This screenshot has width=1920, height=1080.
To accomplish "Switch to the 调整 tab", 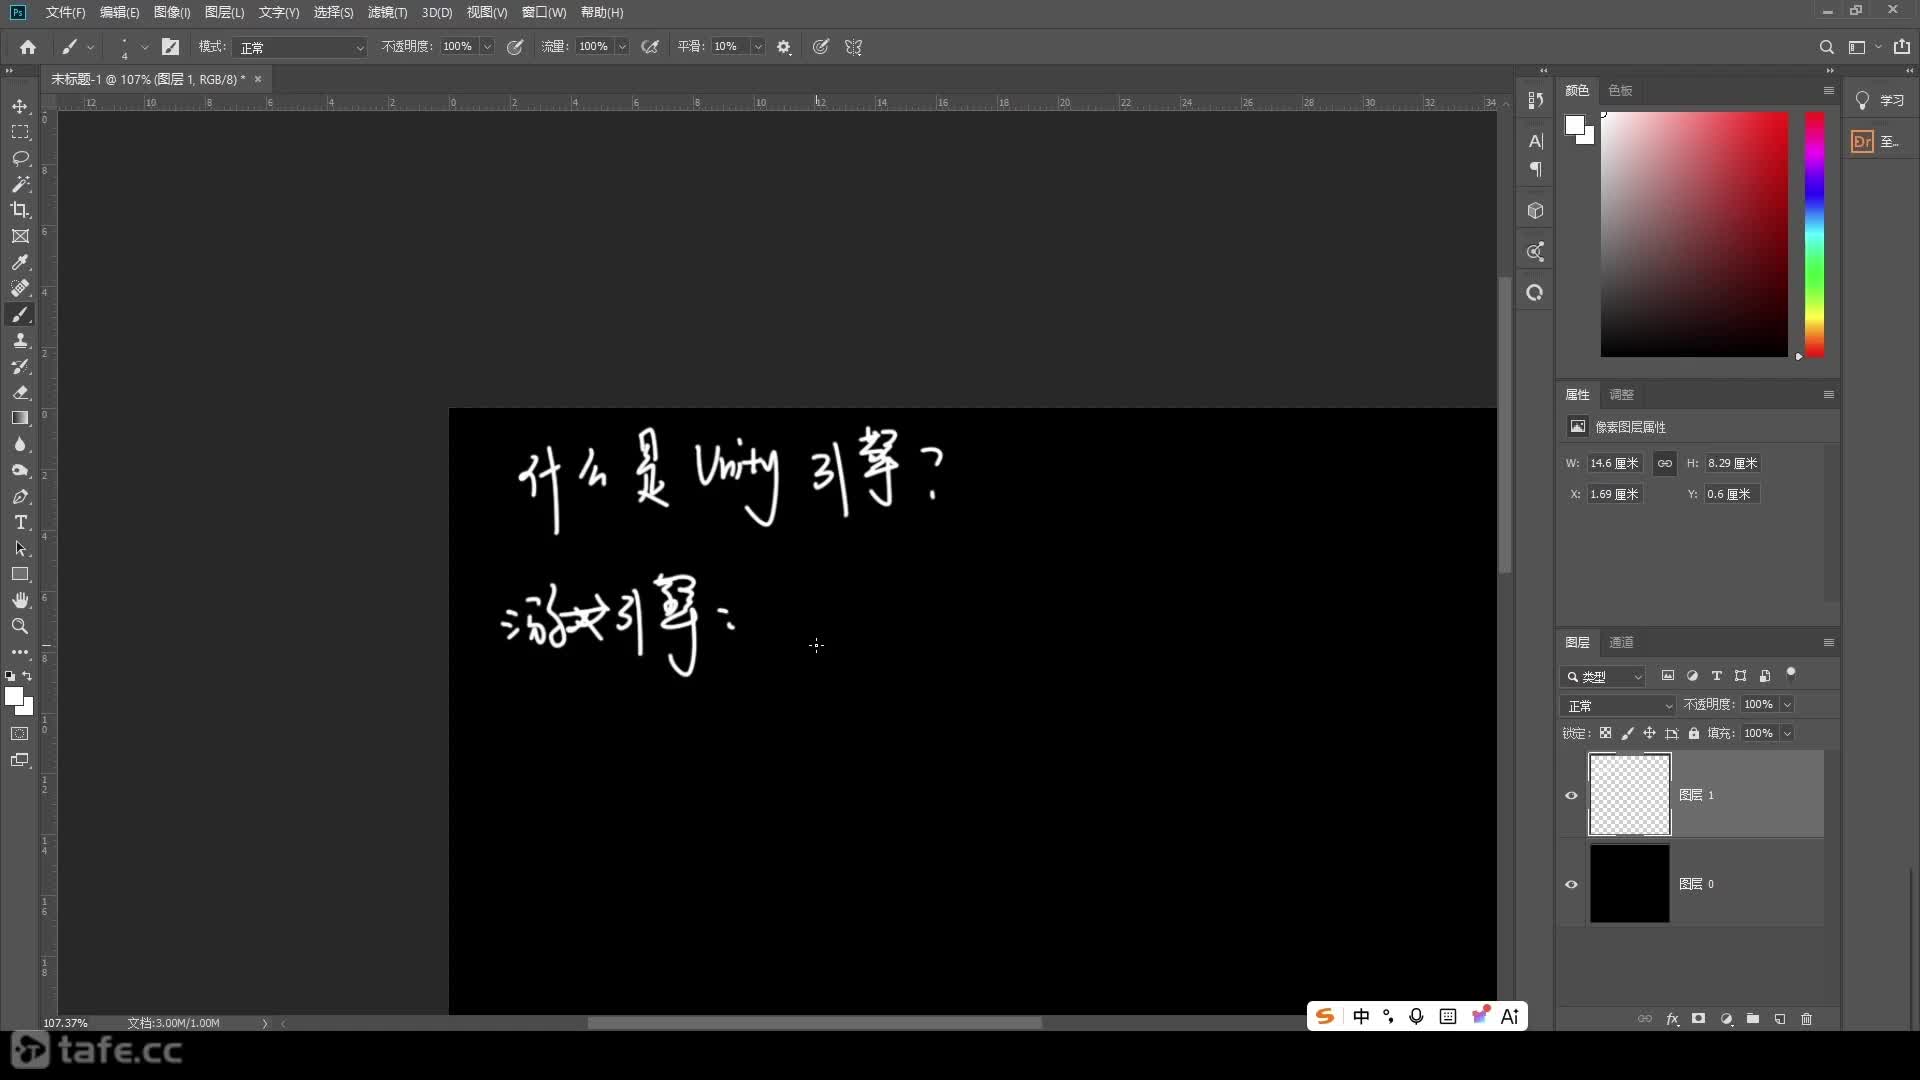I will pos(1621,394).
